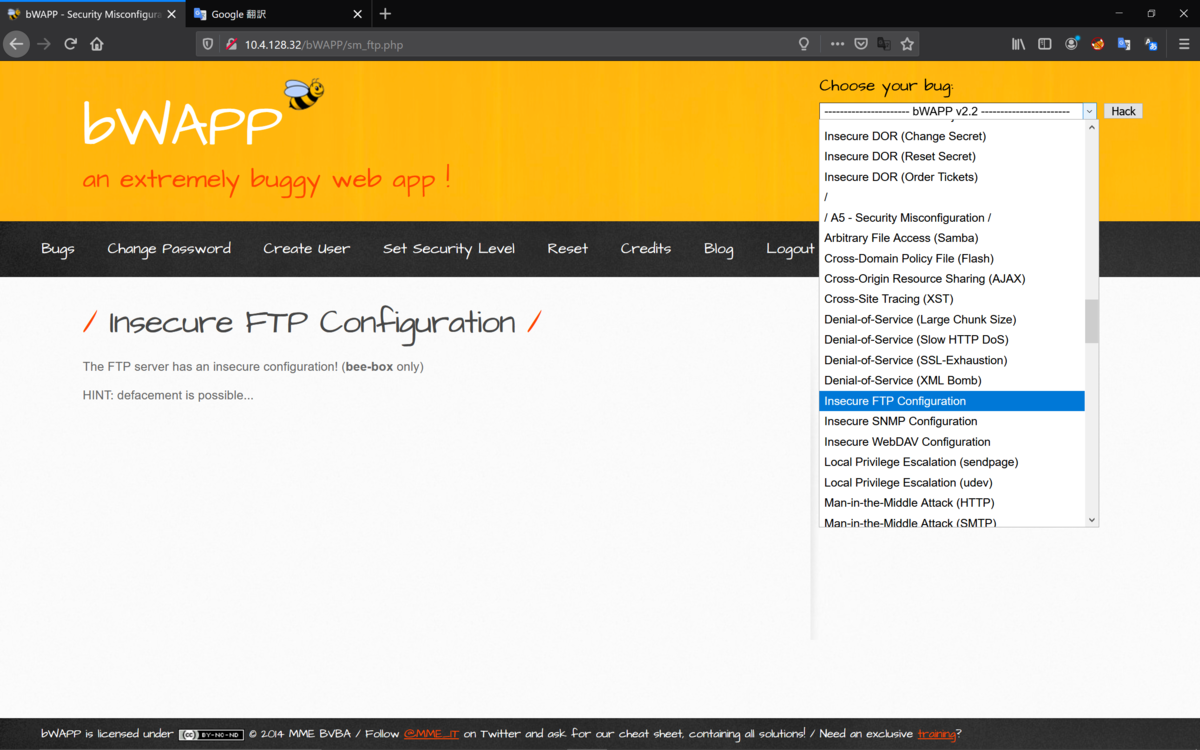The width and height of the screenshot is (1200, 750).
Task: Click the insecure connection lock icon
Action: click(231, 44)
